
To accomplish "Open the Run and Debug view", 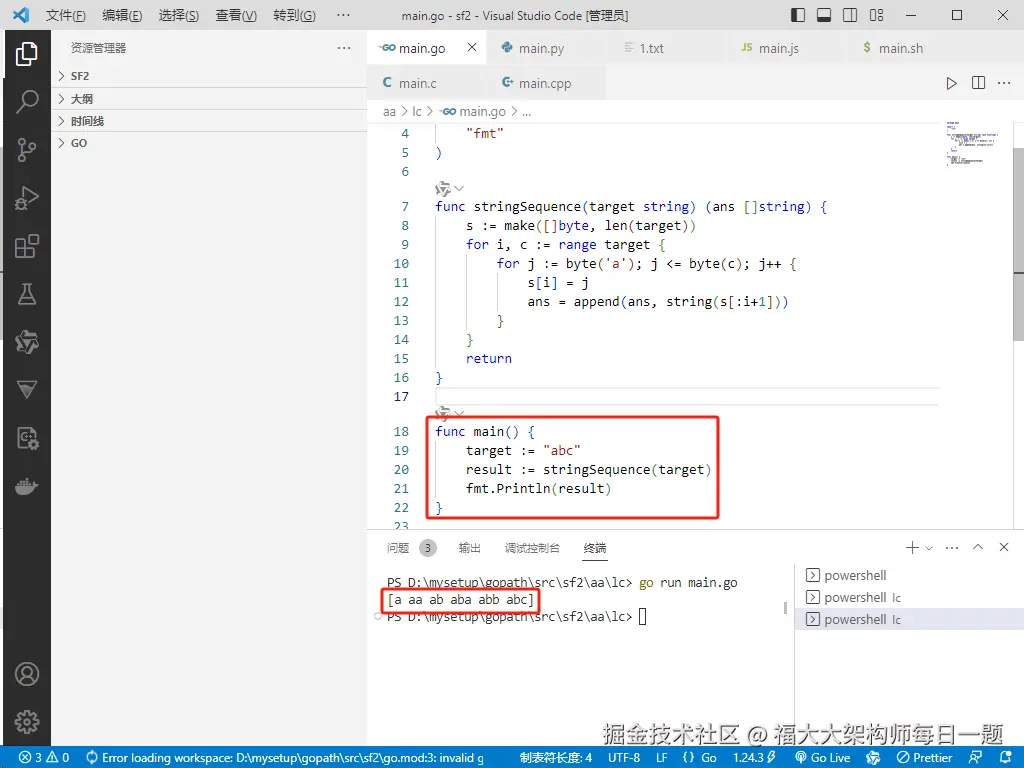I will pos(27,198).
